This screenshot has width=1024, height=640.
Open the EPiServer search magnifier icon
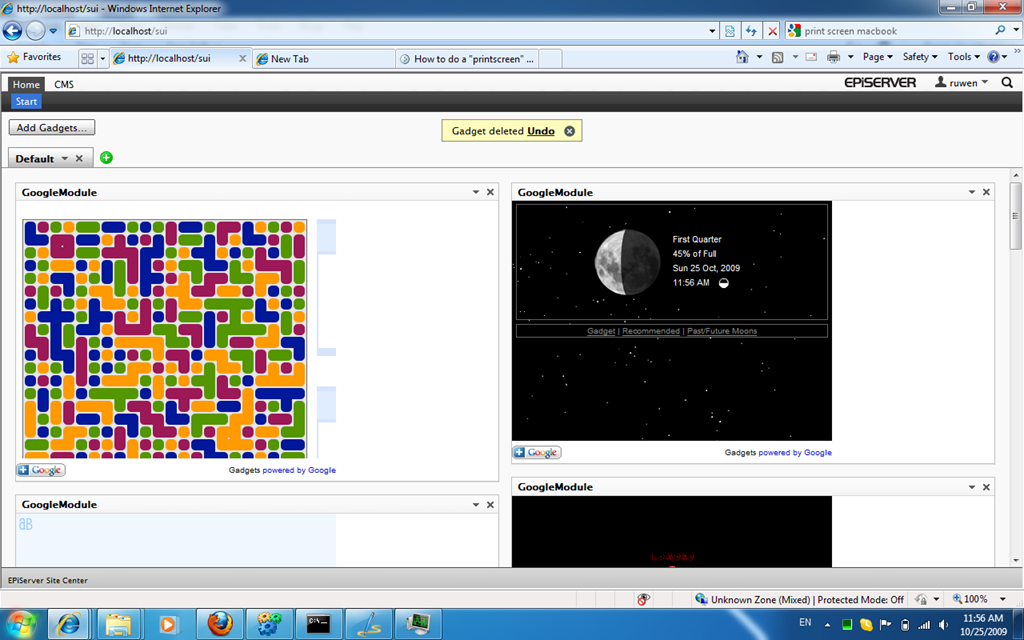(x=1007, y=83)
